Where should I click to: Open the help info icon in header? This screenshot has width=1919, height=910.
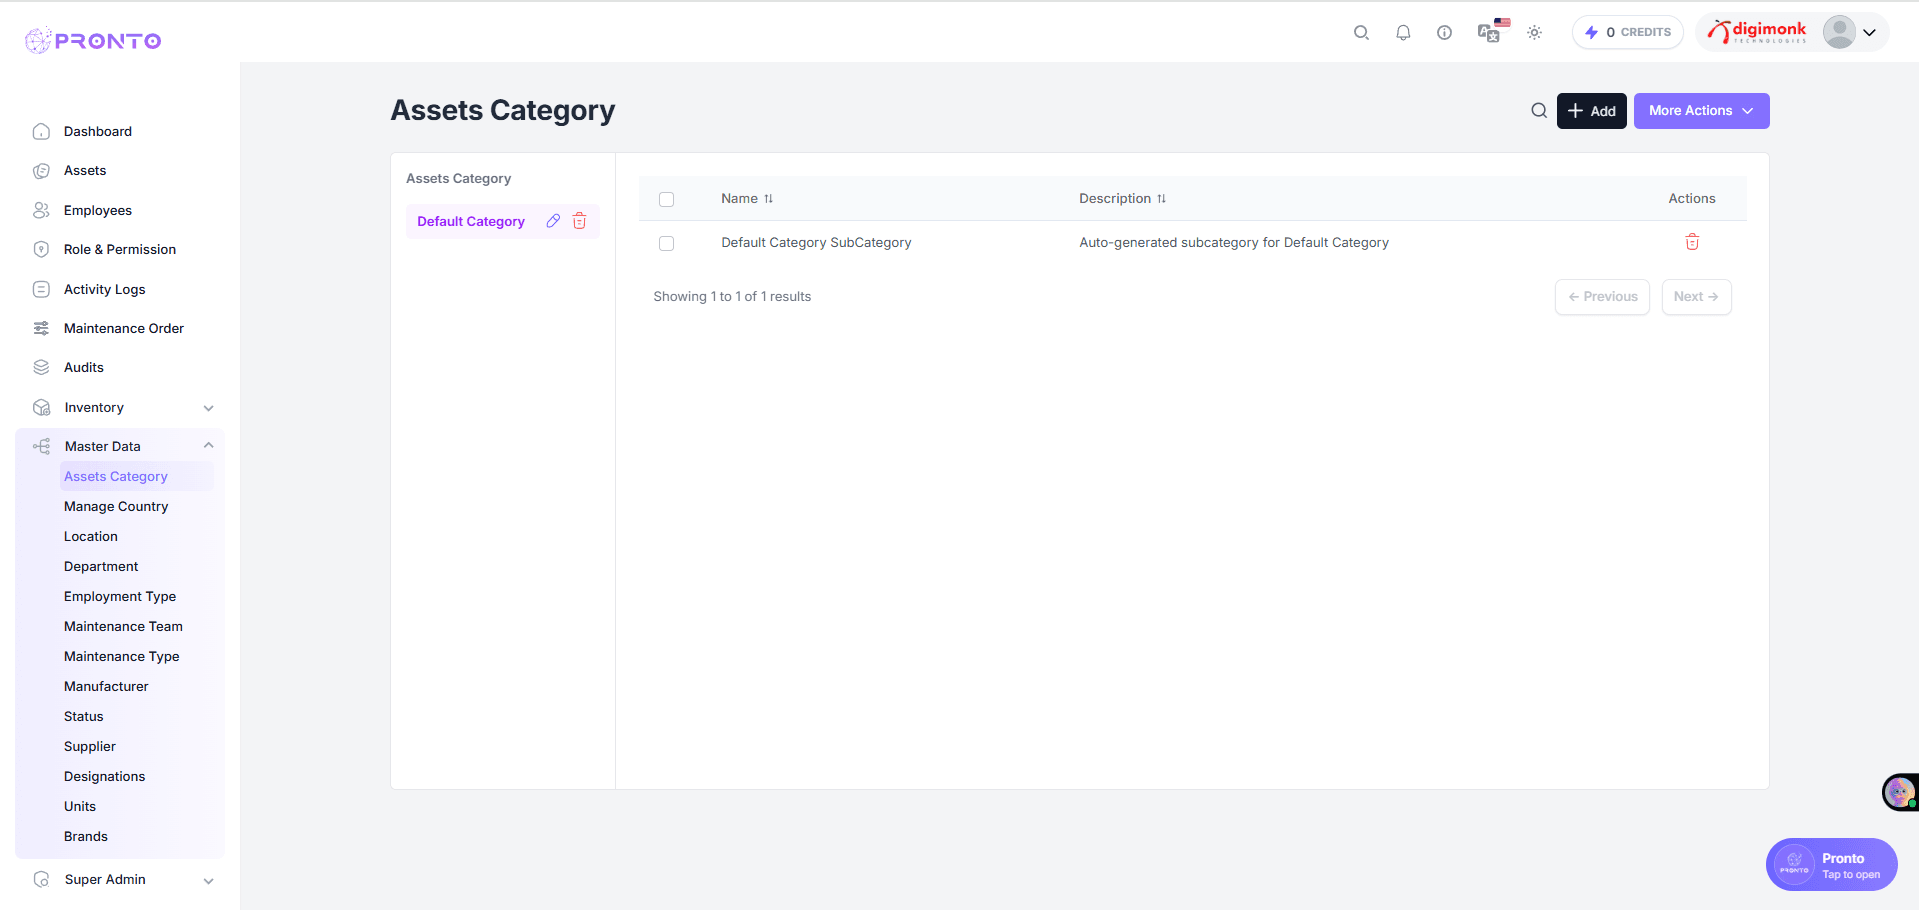(x=1444, y=32)
